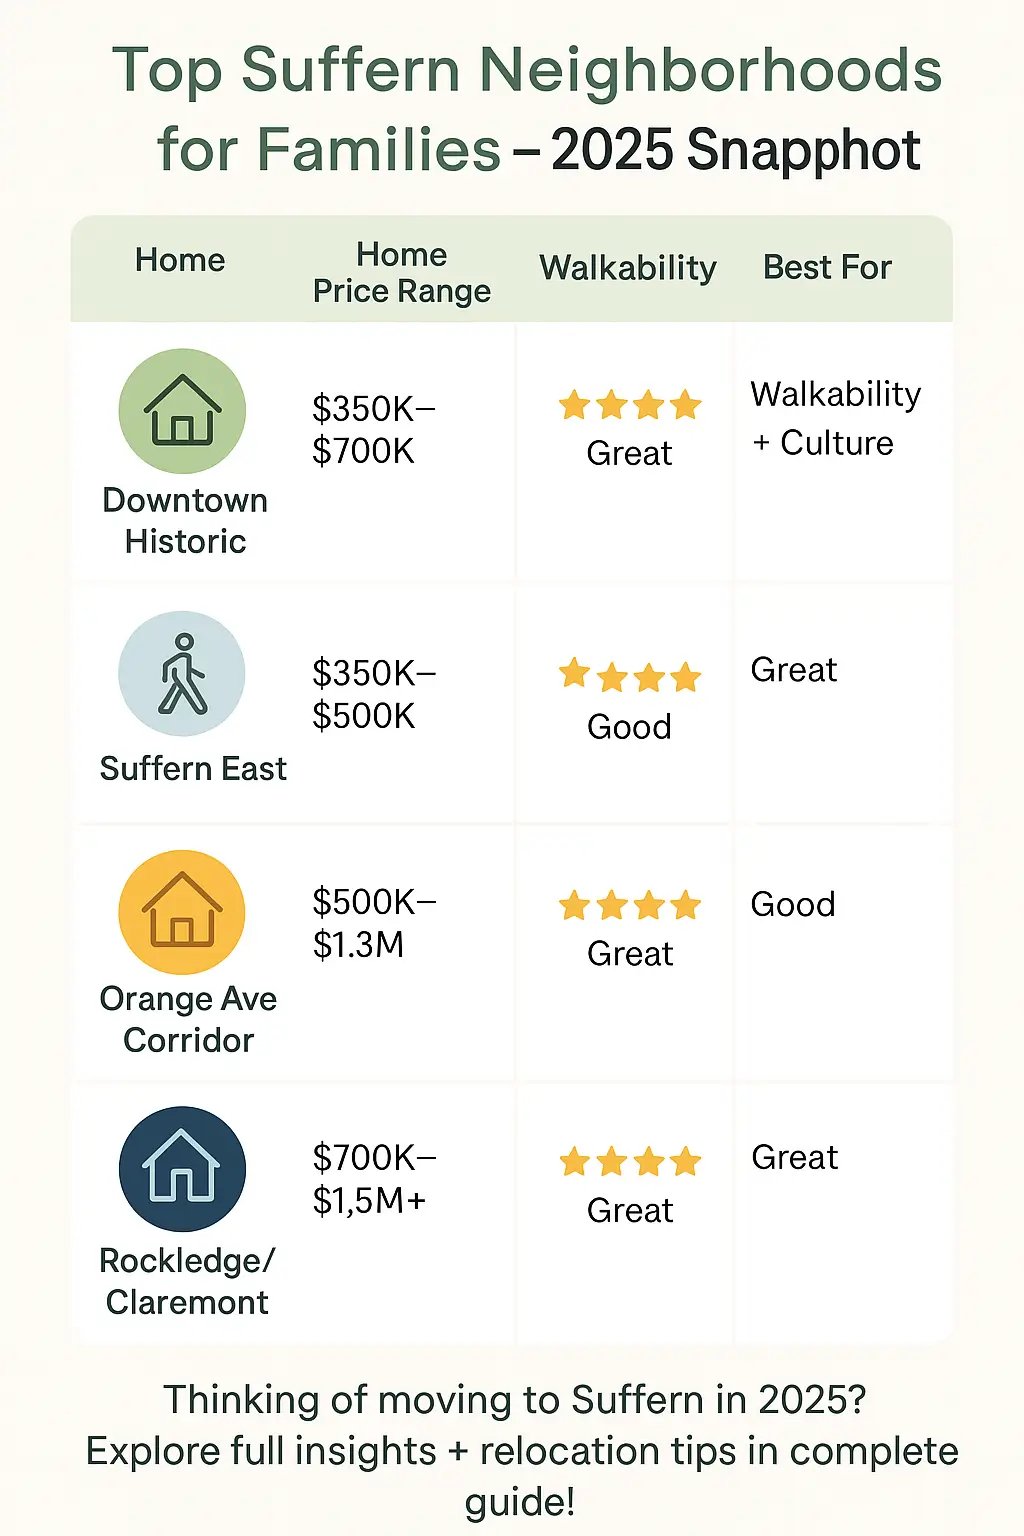Click the Downtown Historic neighborhood label
The image size is (1024, 1536).
[x=185, y=520]
